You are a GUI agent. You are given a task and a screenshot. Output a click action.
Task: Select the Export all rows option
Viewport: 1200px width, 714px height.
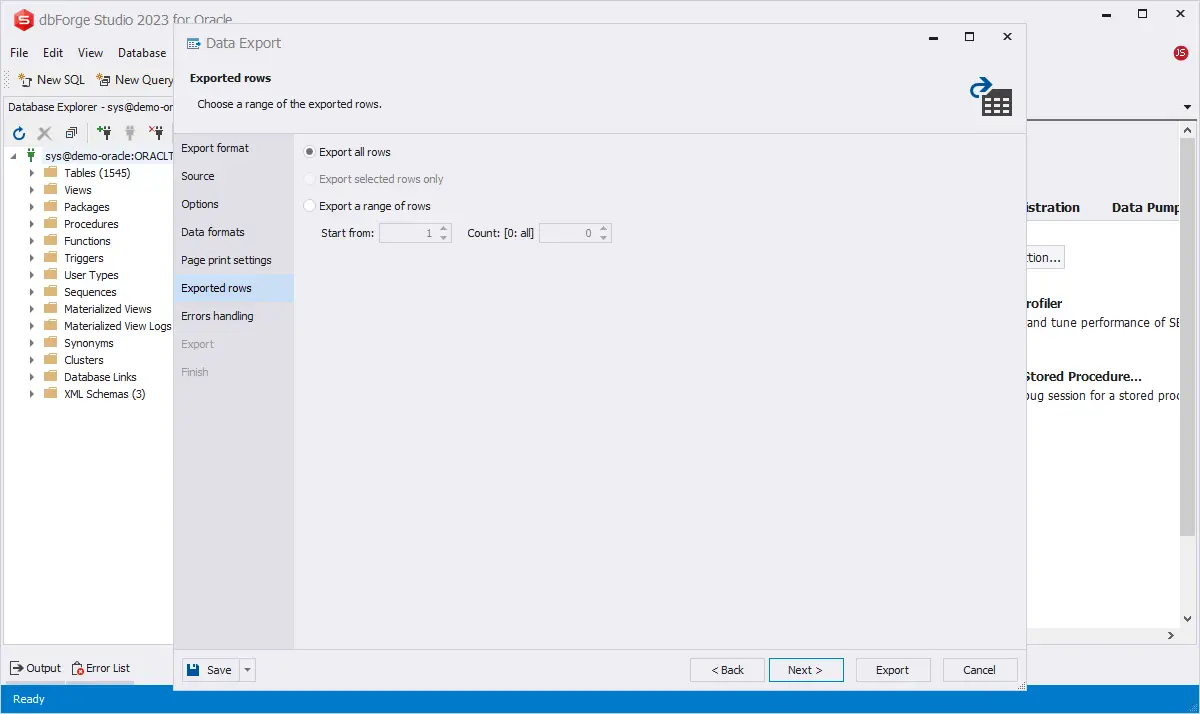(x=310, y=152)
